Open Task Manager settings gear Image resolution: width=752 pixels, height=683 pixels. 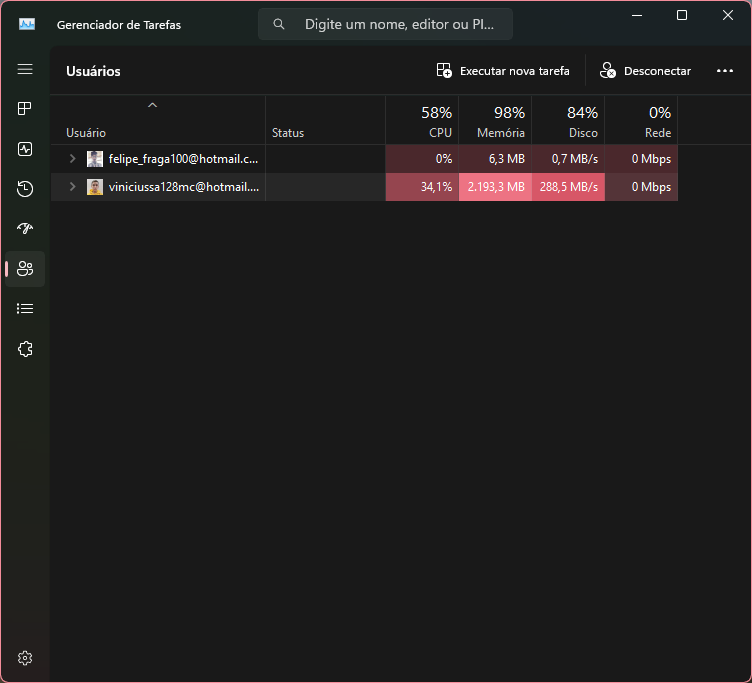[x=25, y=658]
